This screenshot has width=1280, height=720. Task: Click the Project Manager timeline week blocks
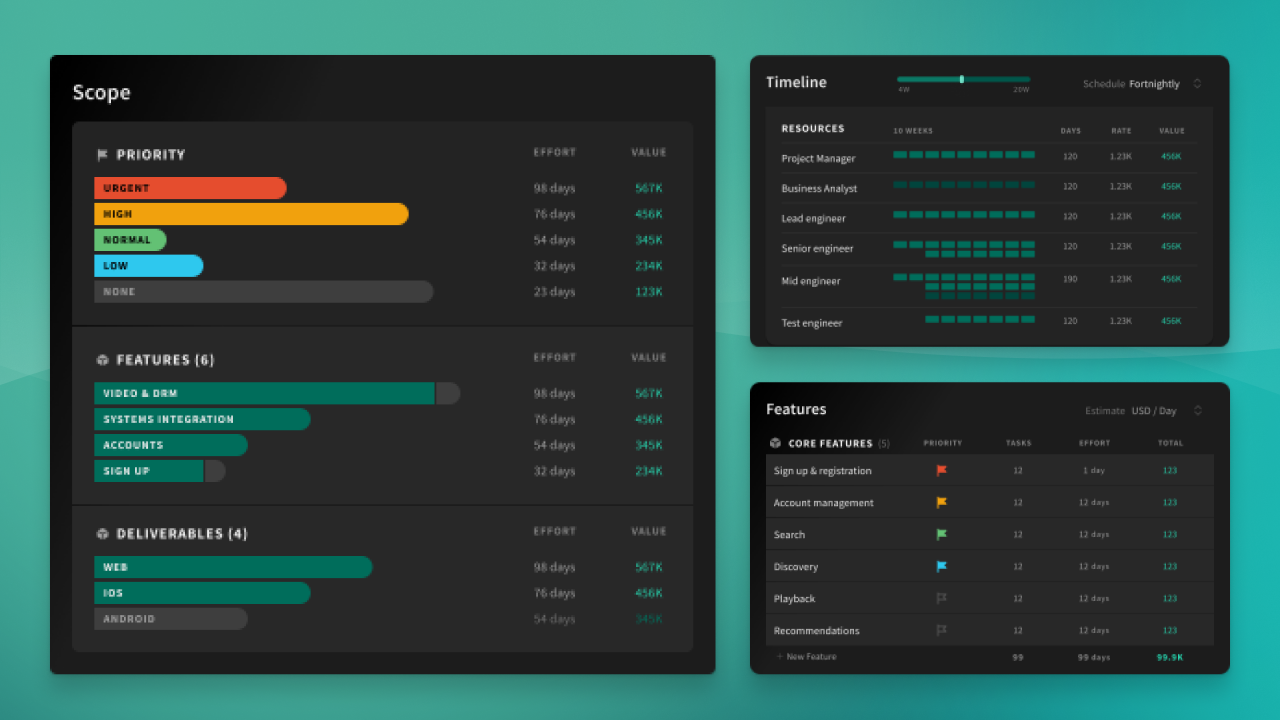(964, 155)
